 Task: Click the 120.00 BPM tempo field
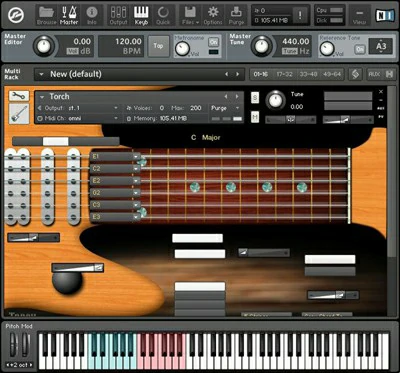(x=122, y=46)
